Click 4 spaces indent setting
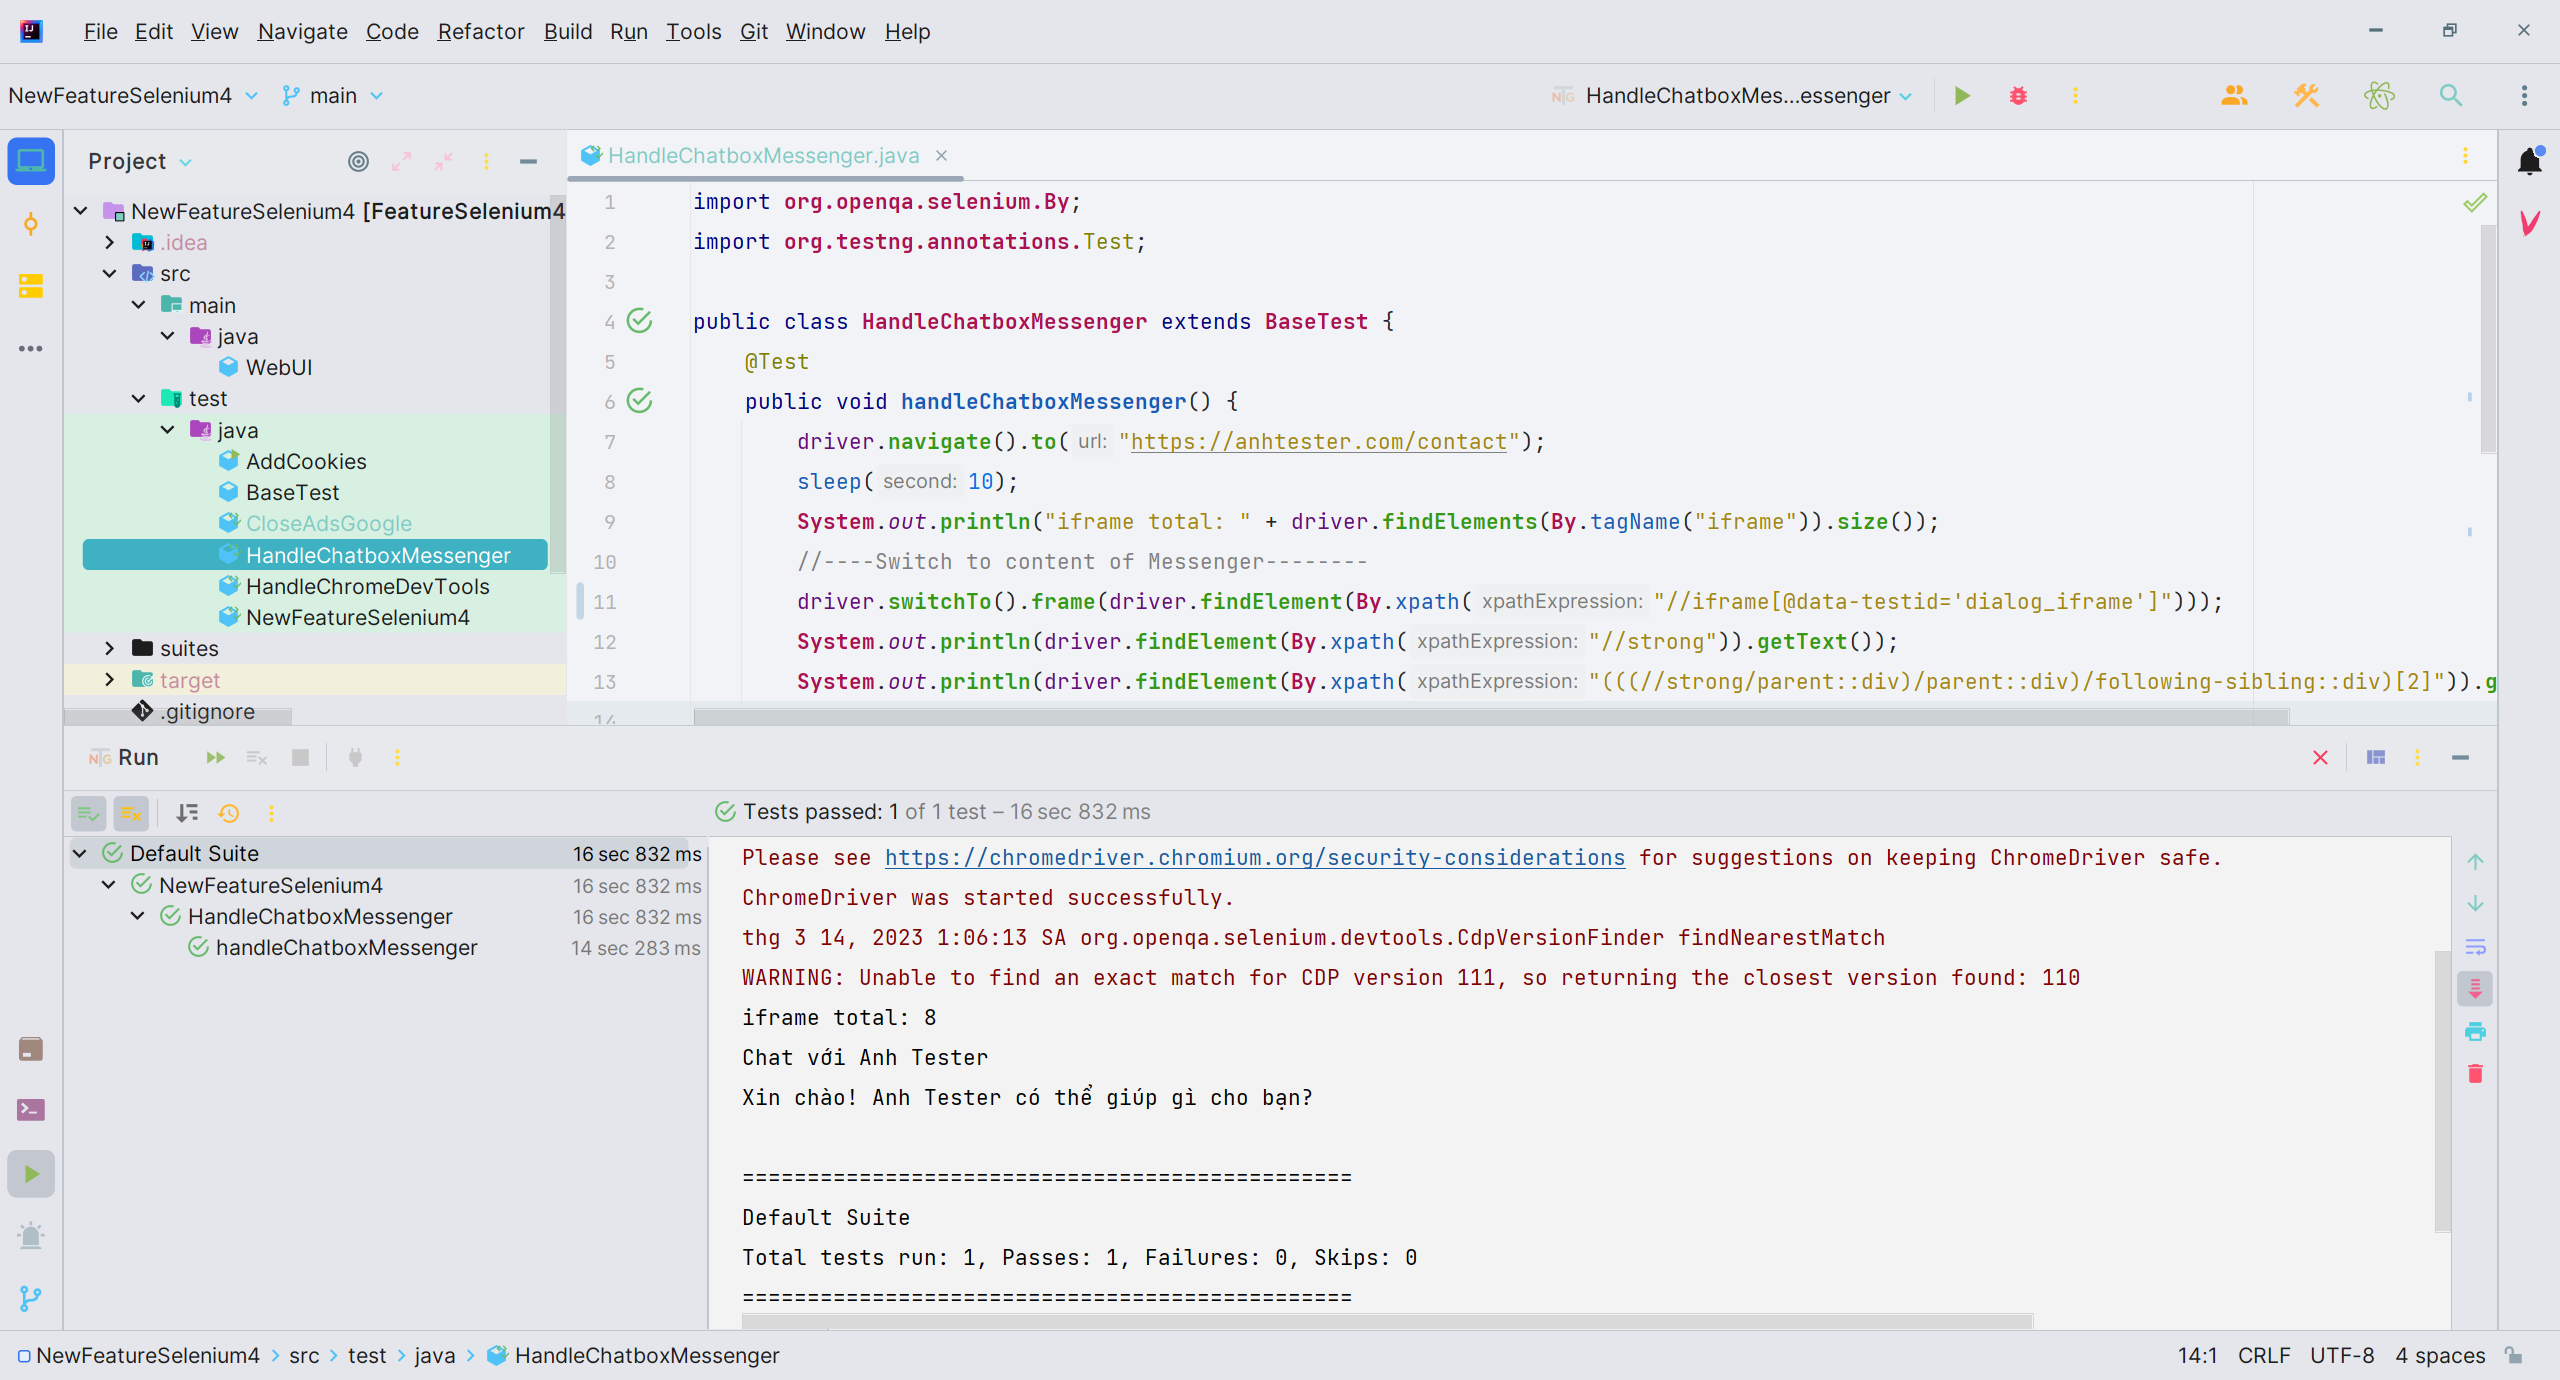 pos(2439,1355)
